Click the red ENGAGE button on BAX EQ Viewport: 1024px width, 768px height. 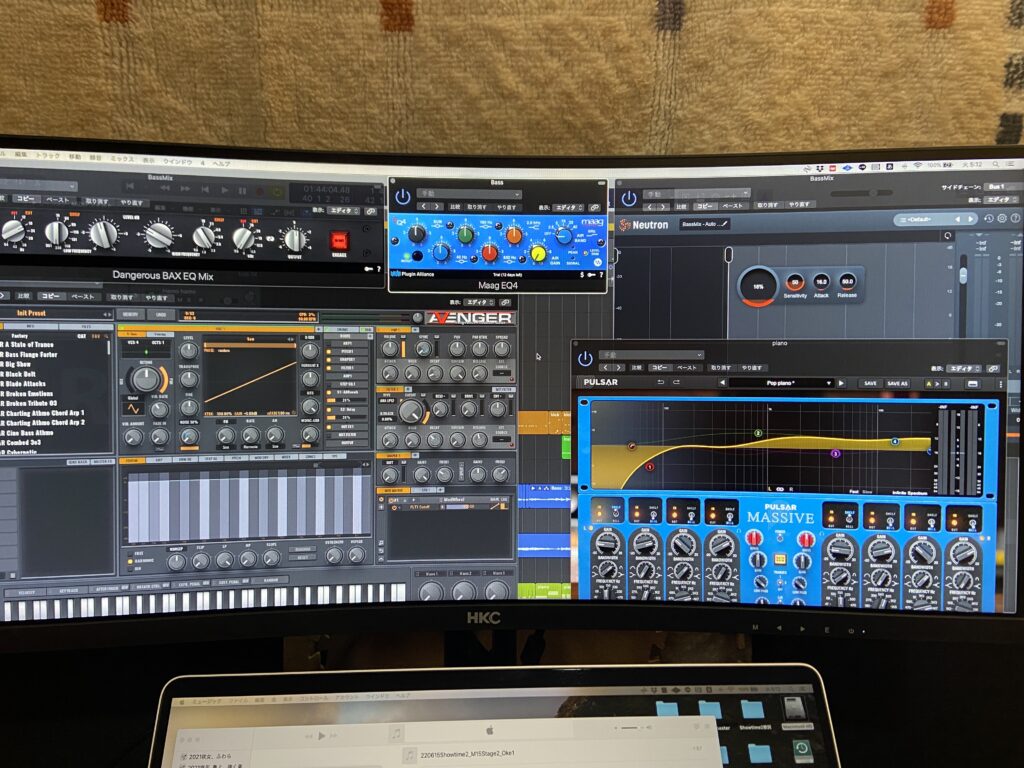(x=339, y=241)
